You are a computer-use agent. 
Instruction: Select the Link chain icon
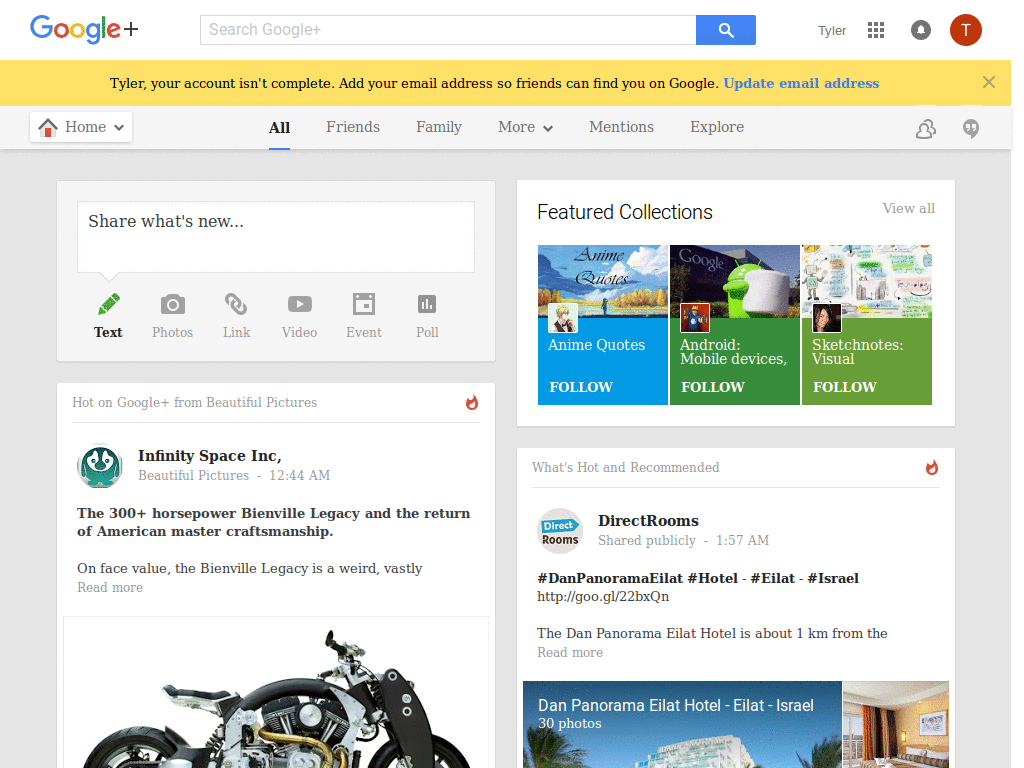point(236,304)
